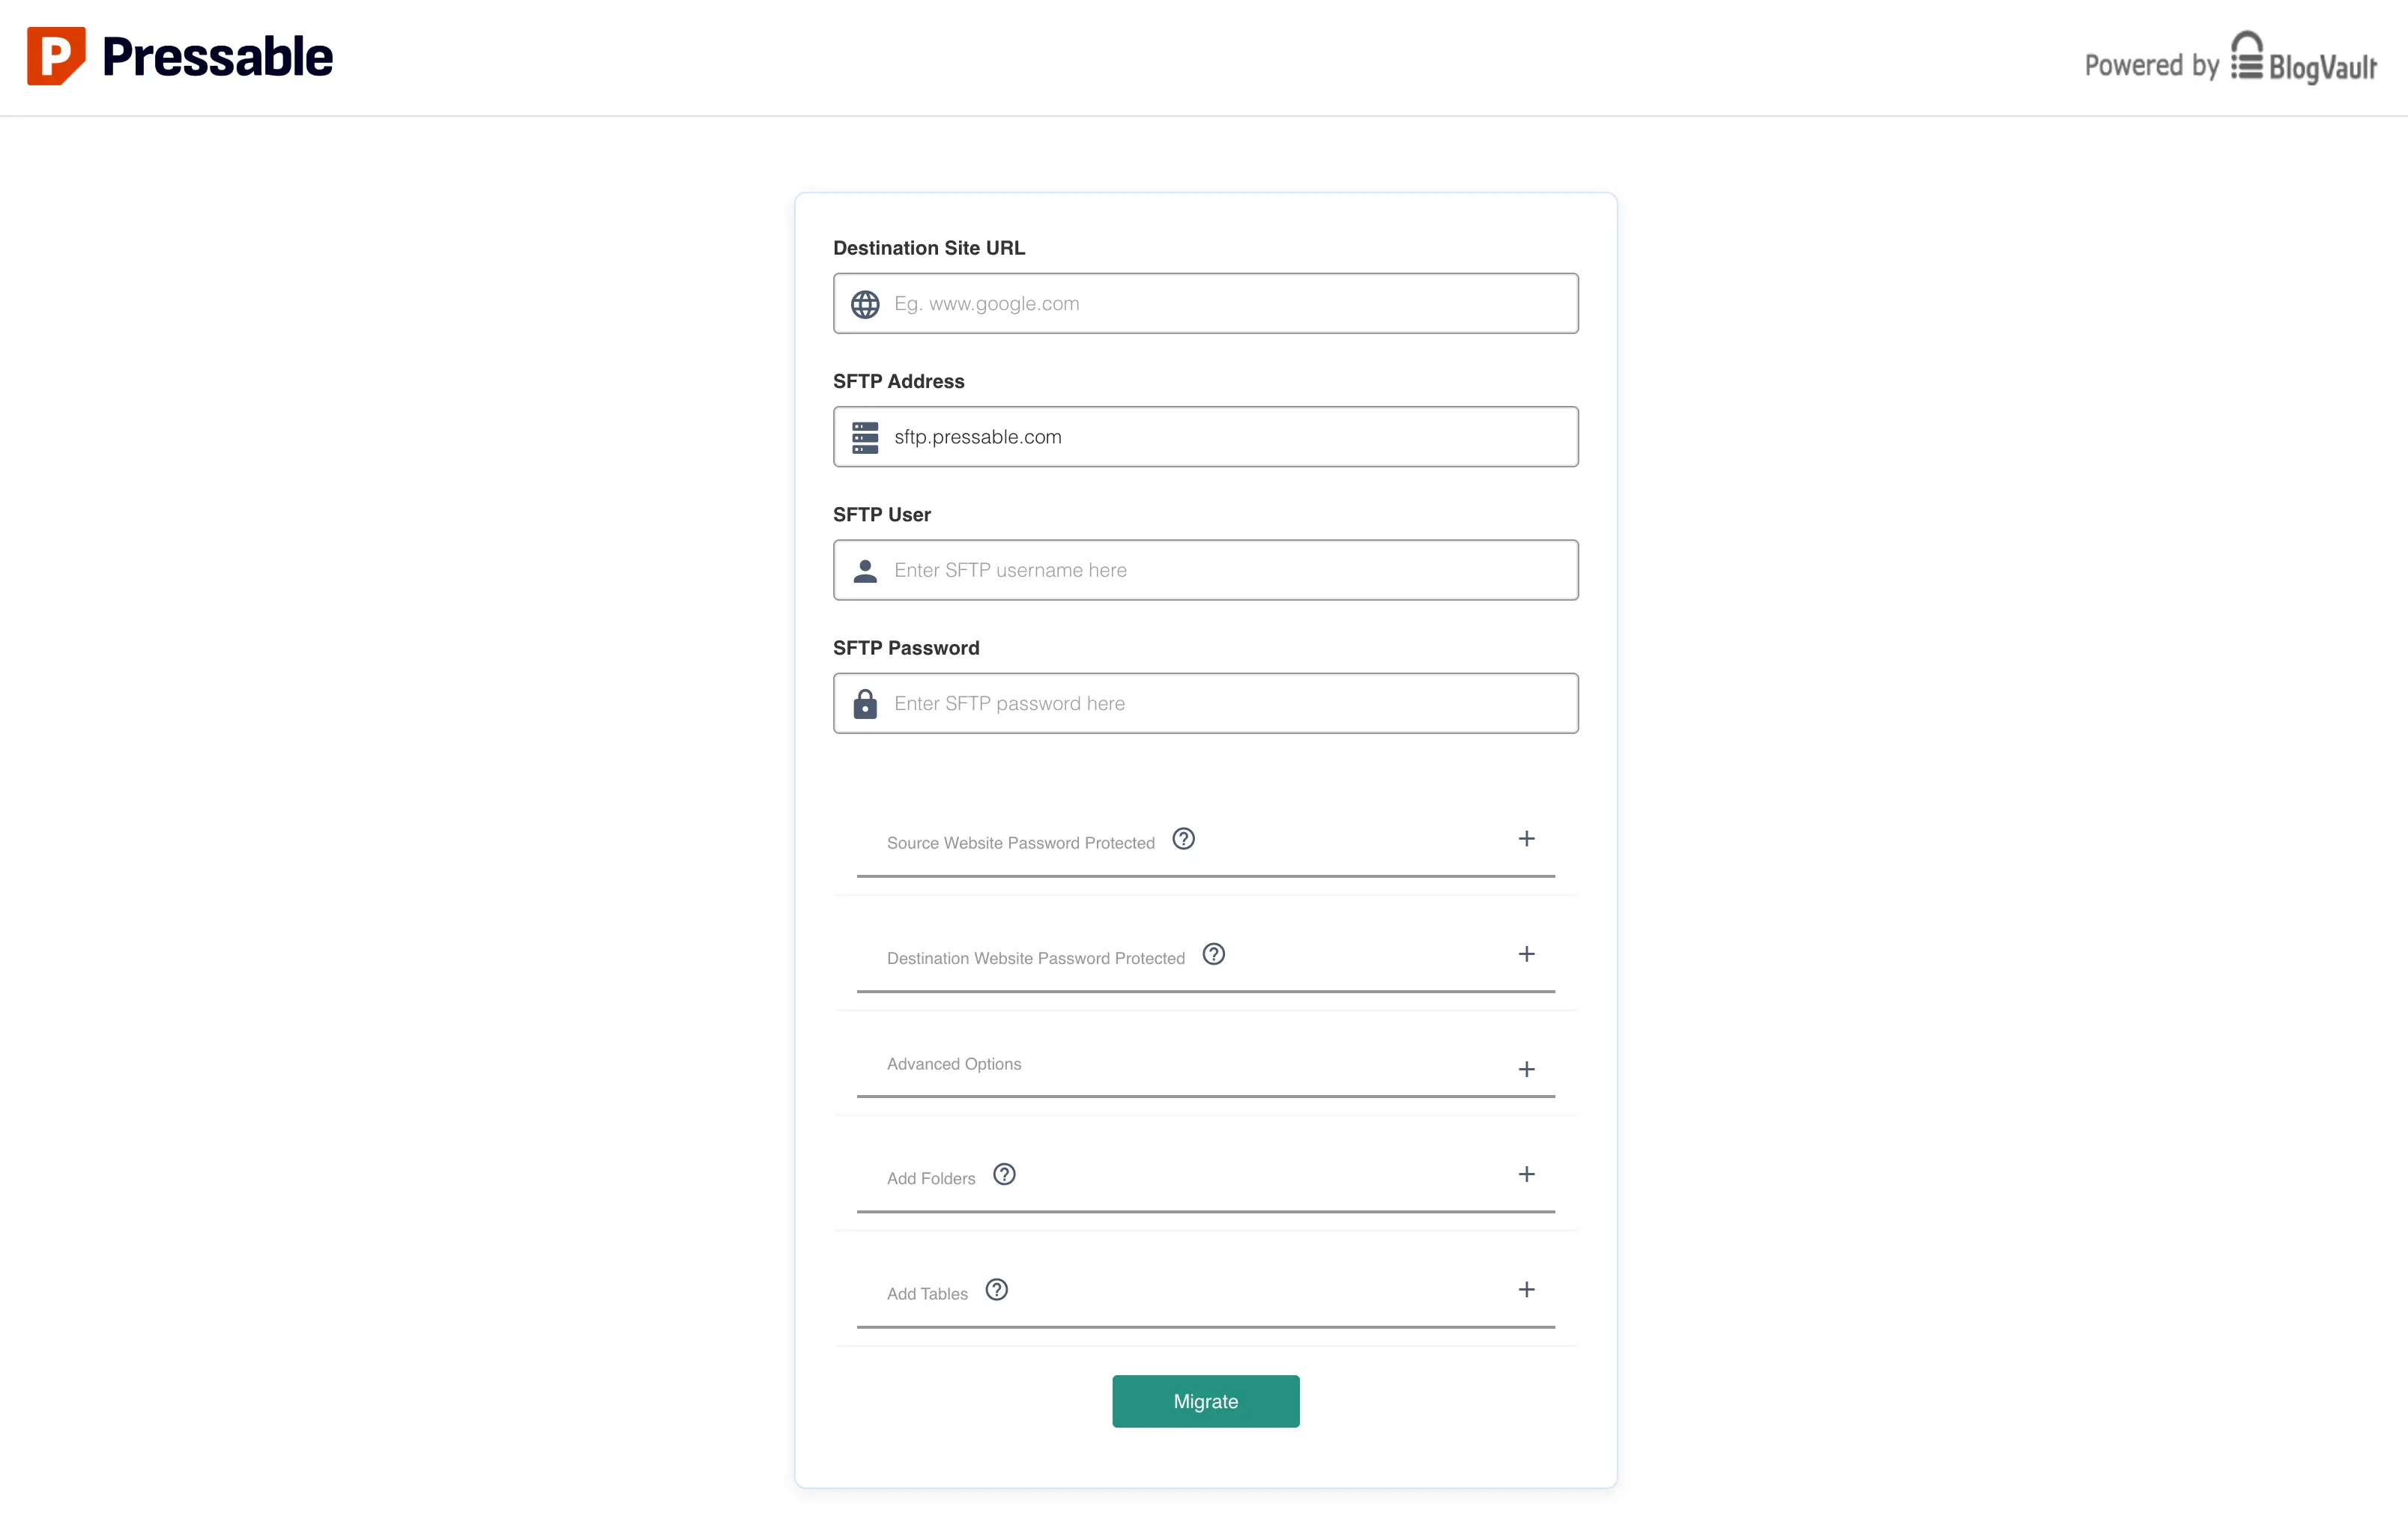Screen dimensions: 2408x1522
Task: Expand the Source Website Password Protected section
Action: pos(1527,839)
